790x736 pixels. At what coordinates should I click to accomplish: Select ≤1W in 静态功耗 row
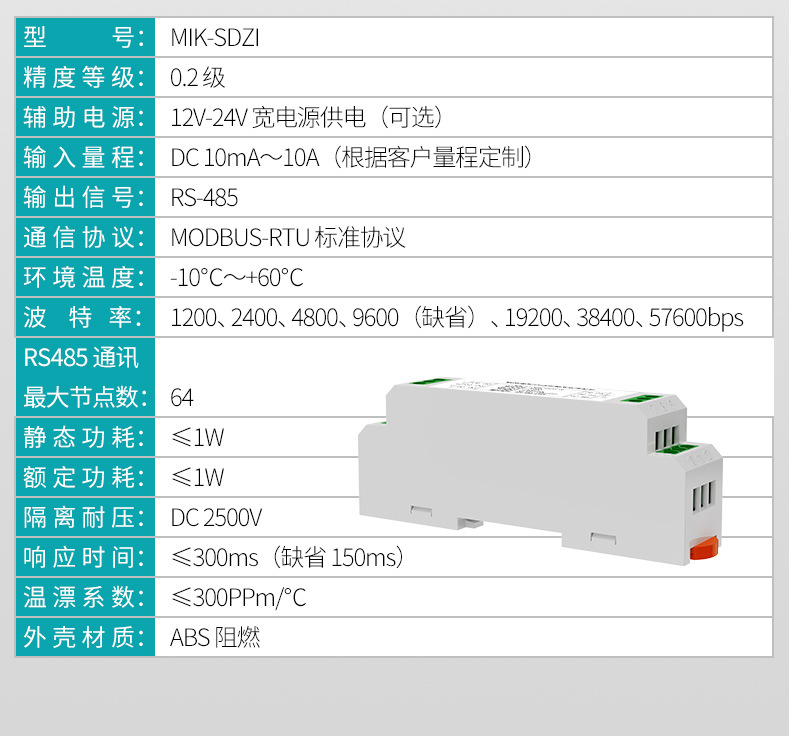[198, 437]
